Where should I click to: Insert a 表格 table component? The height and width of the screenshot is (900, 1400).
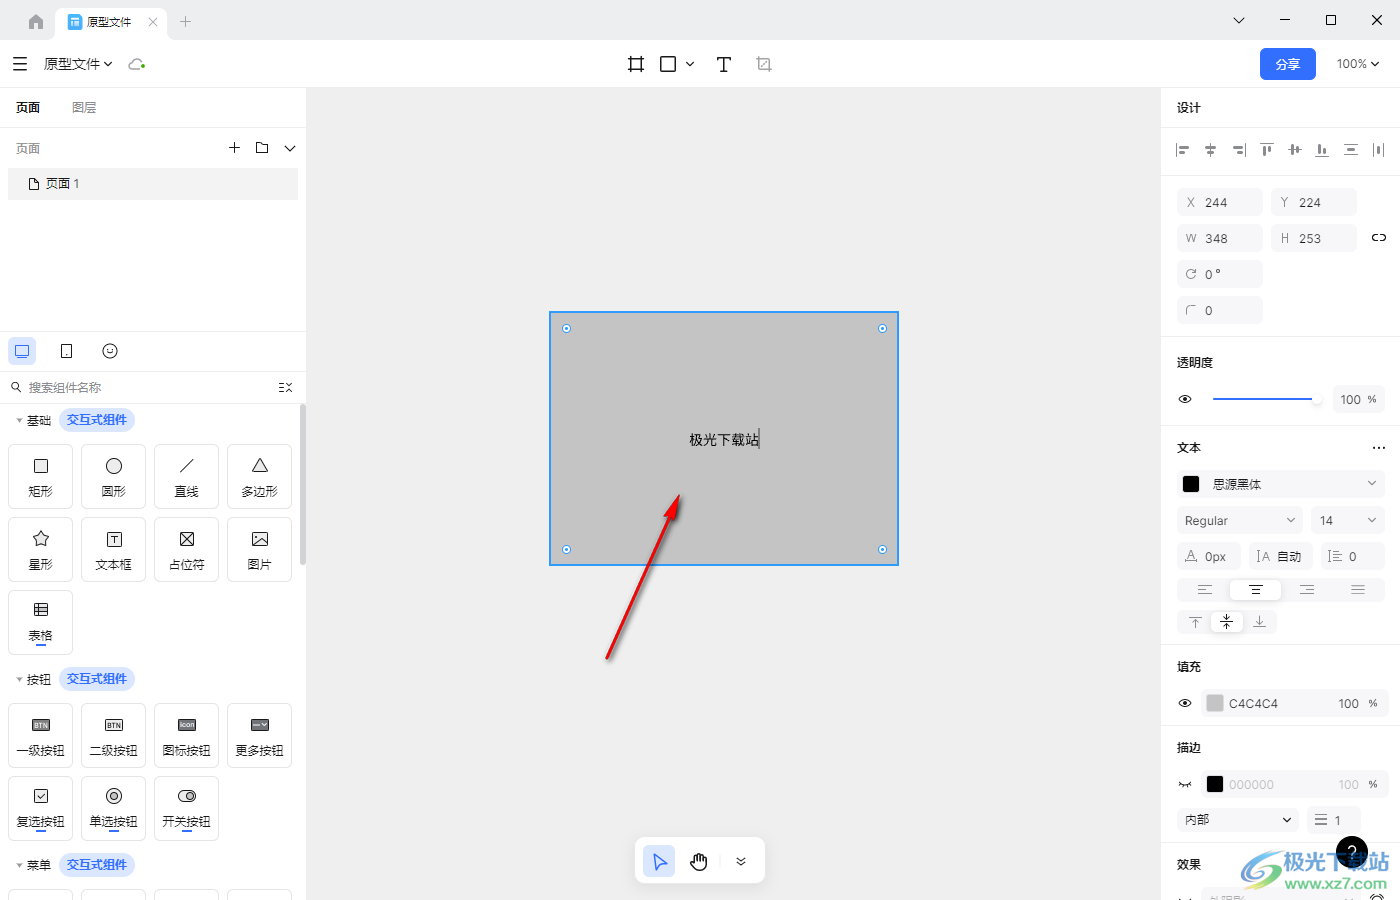coord(41,622)
